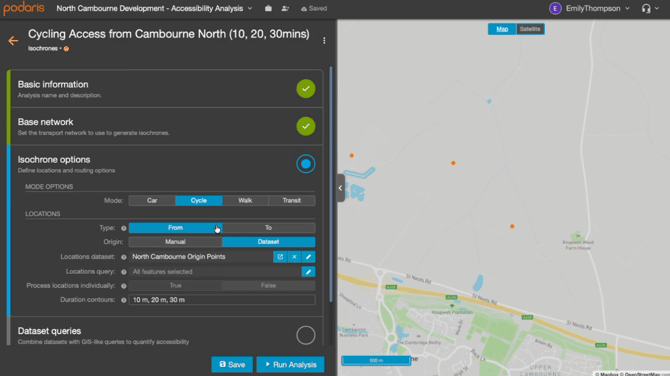Click the Dataset queries empty status circle

coord(306,335)
